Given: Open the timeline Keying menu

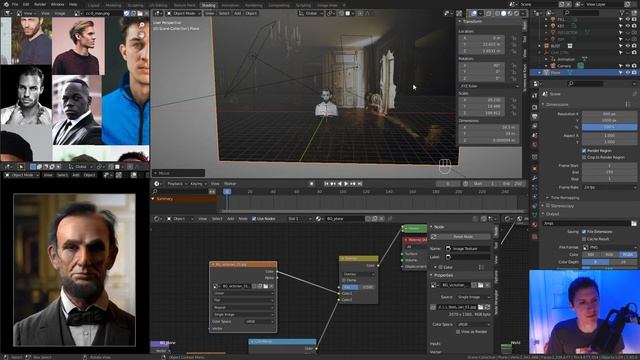Looking at the screenshot, I should 197,184.
